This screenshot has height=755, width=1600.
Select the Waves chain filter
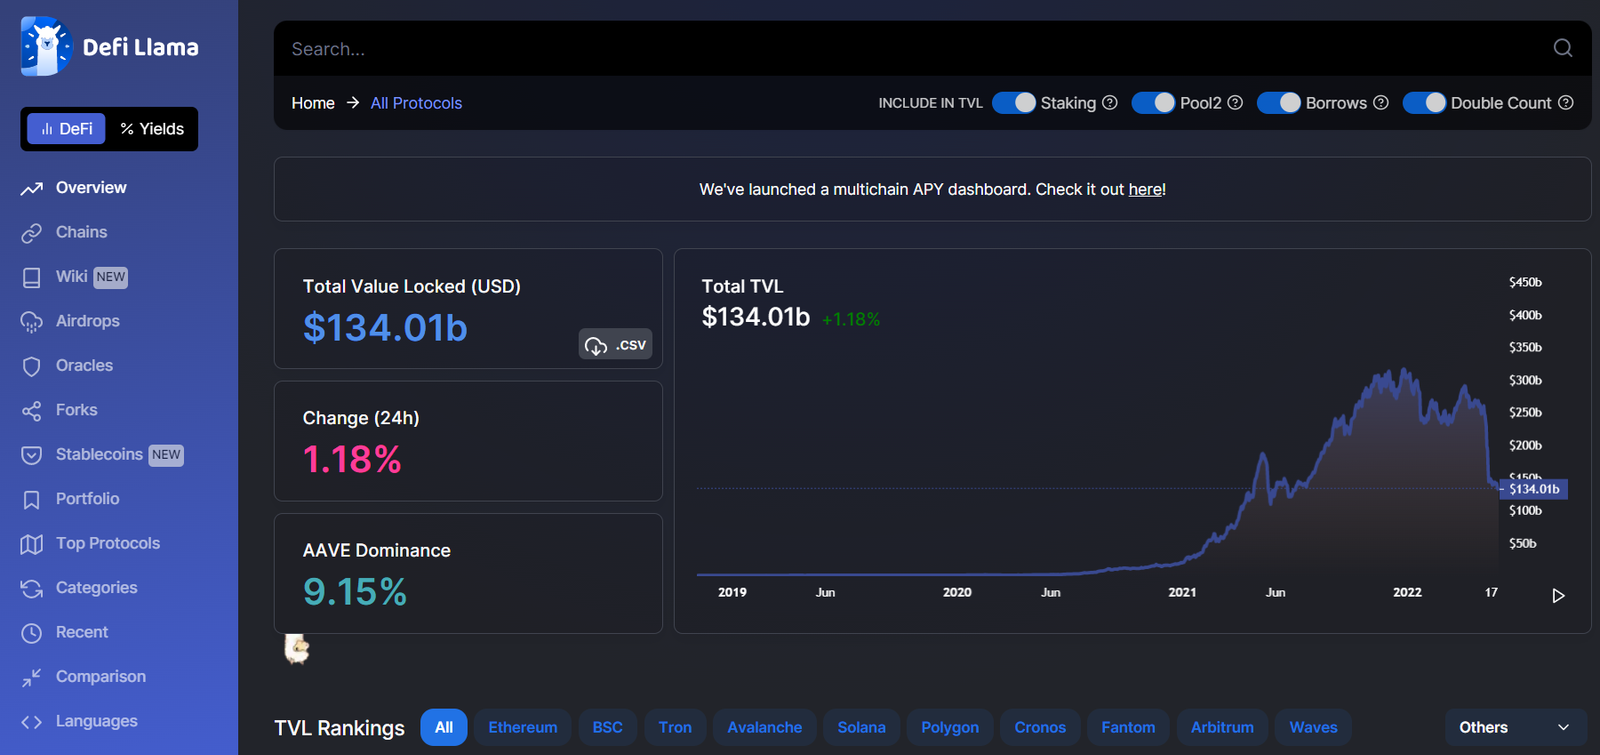pyautogui.click(x=1314, y=727)
